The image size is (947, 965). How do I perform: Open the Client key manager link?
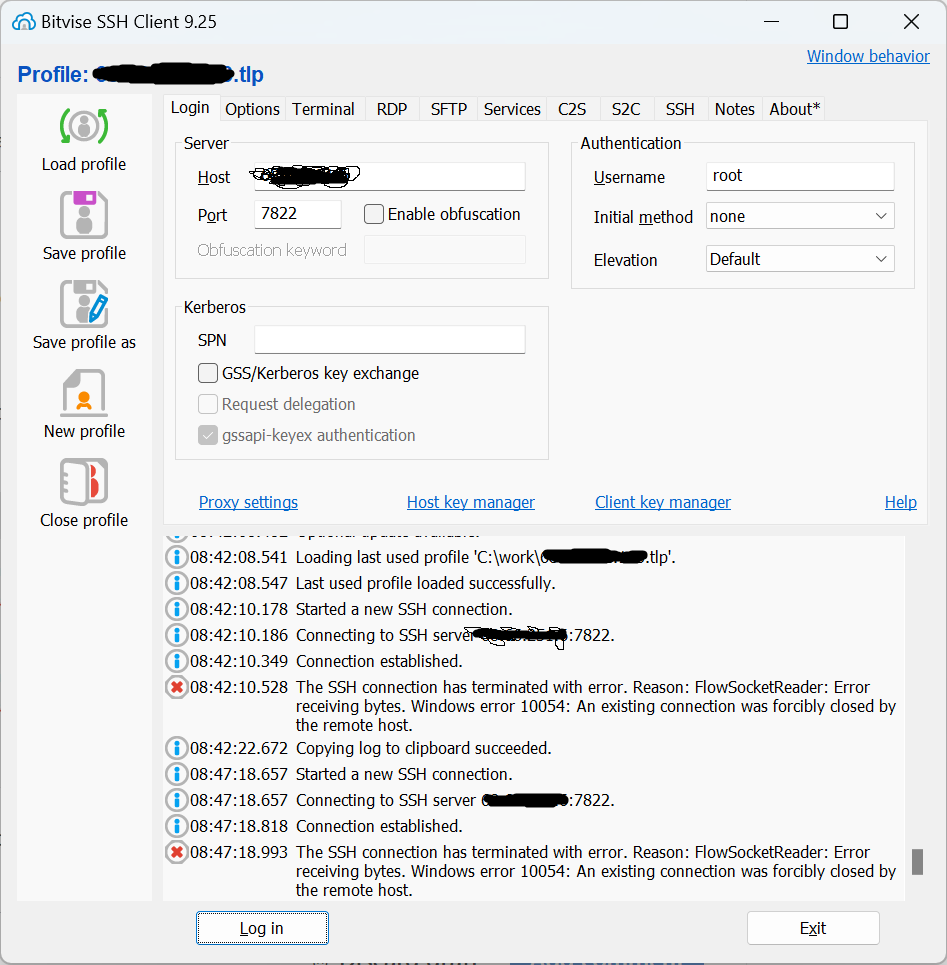663,502
